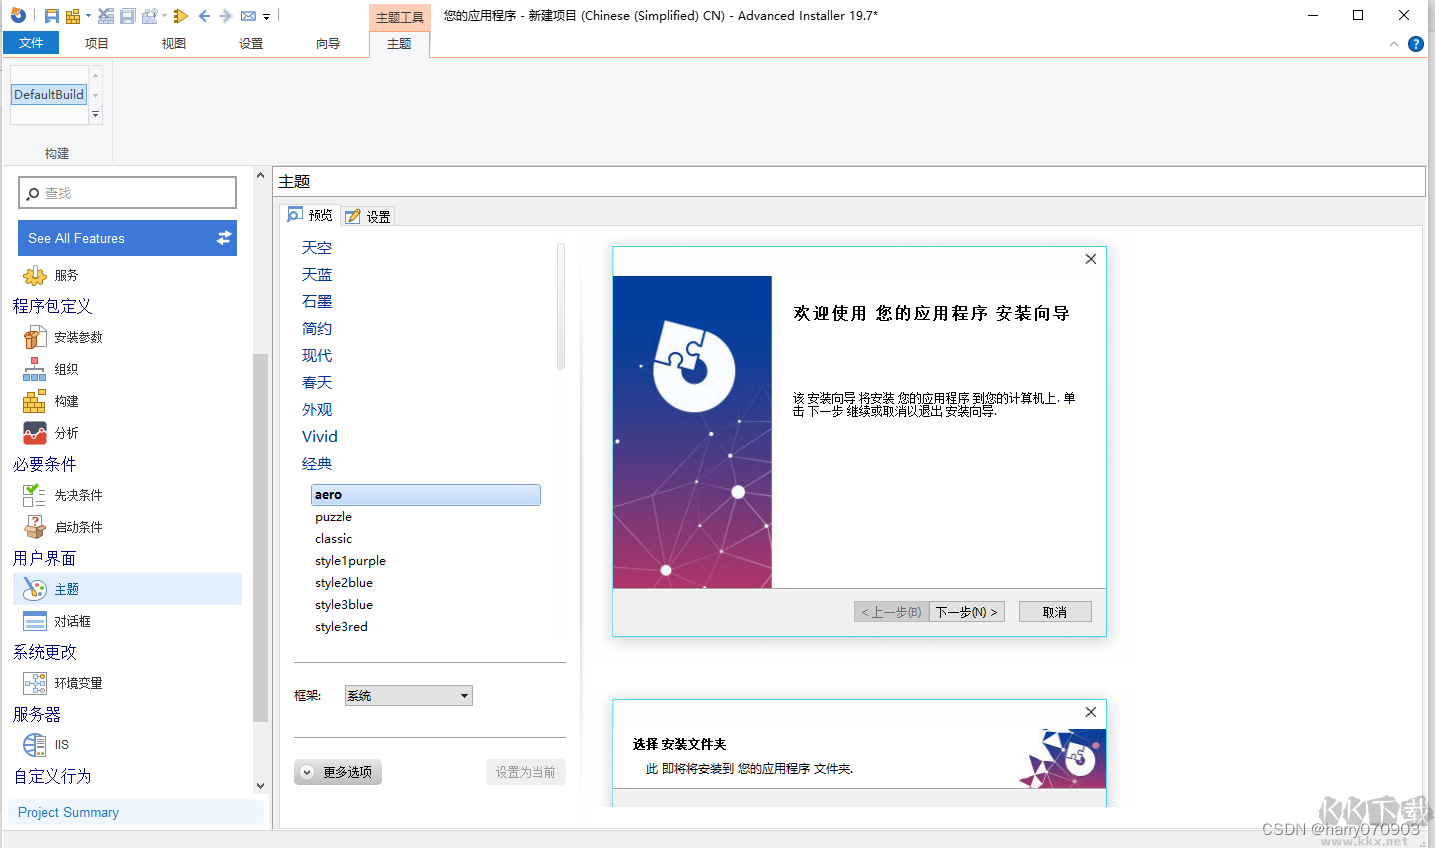This screenshot has height=848, width=1435.
Task: Select the puzzle theme from the list
Action: point(333,516)
